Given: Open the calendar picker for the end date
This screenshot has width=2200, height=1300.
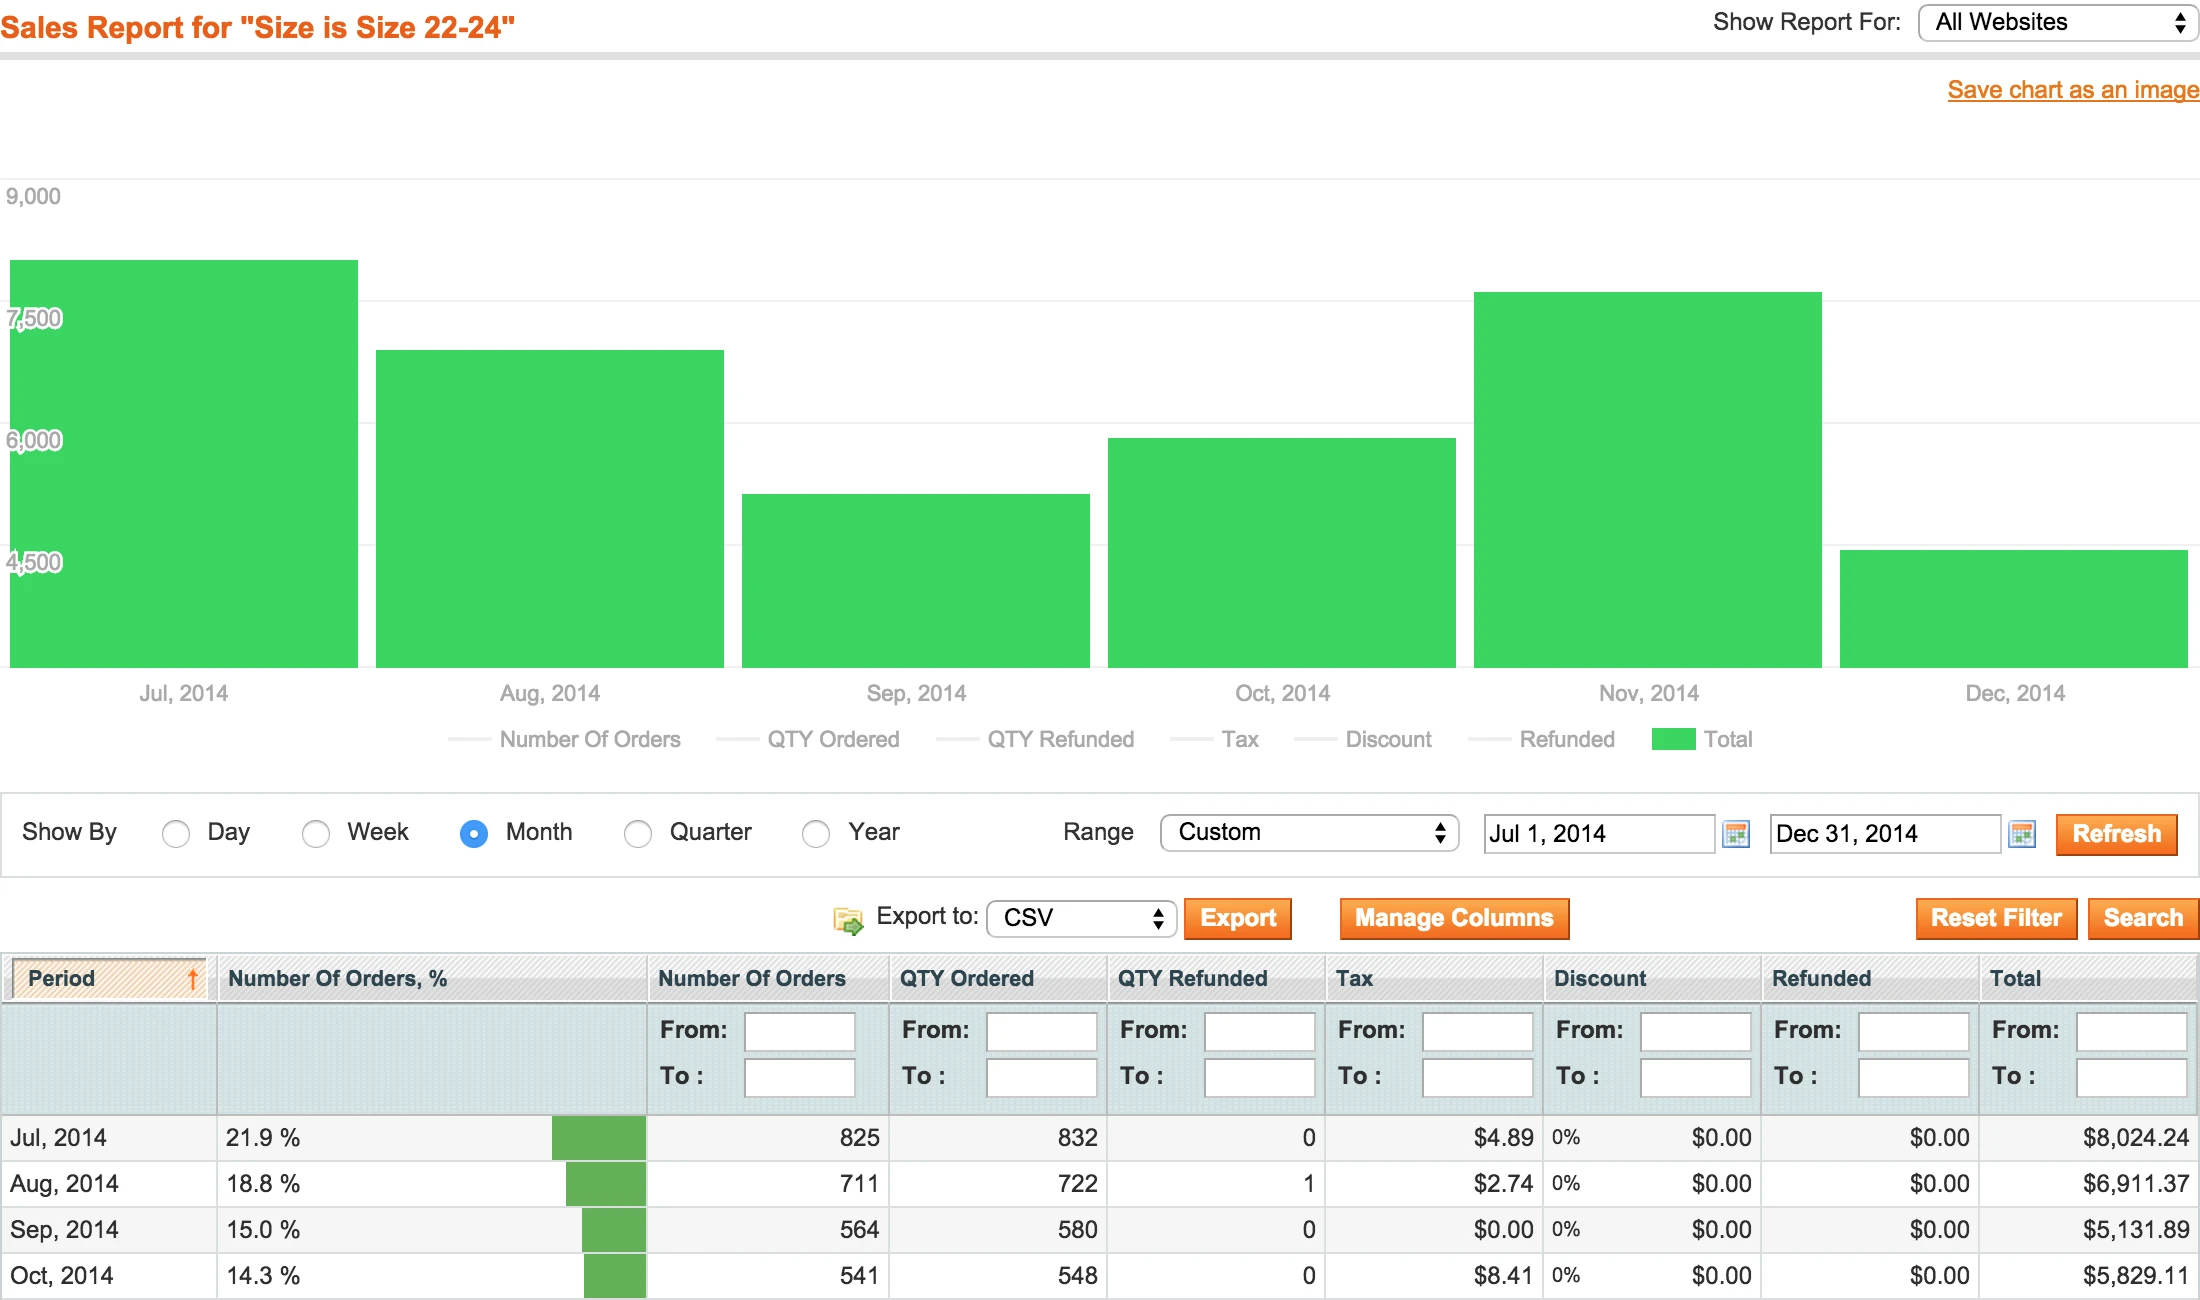Looking at the screenshot, I should point(2023,833).
